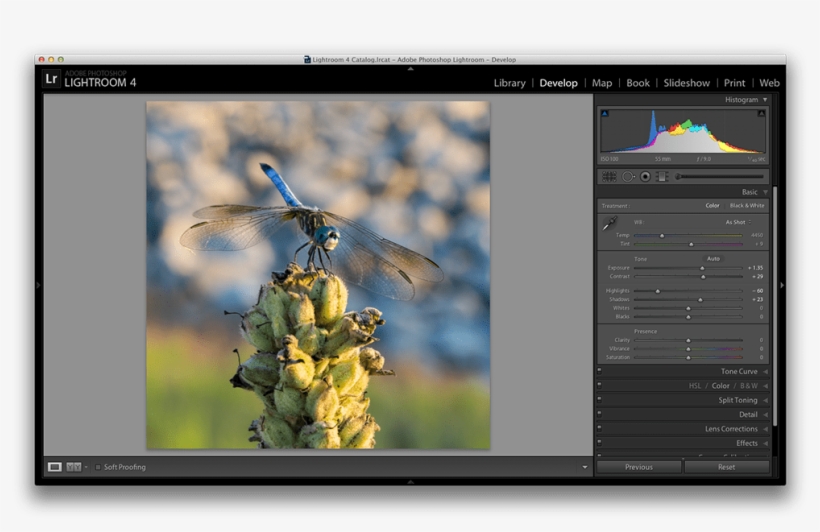Expand the Tone Curve panel

point(765,371)
